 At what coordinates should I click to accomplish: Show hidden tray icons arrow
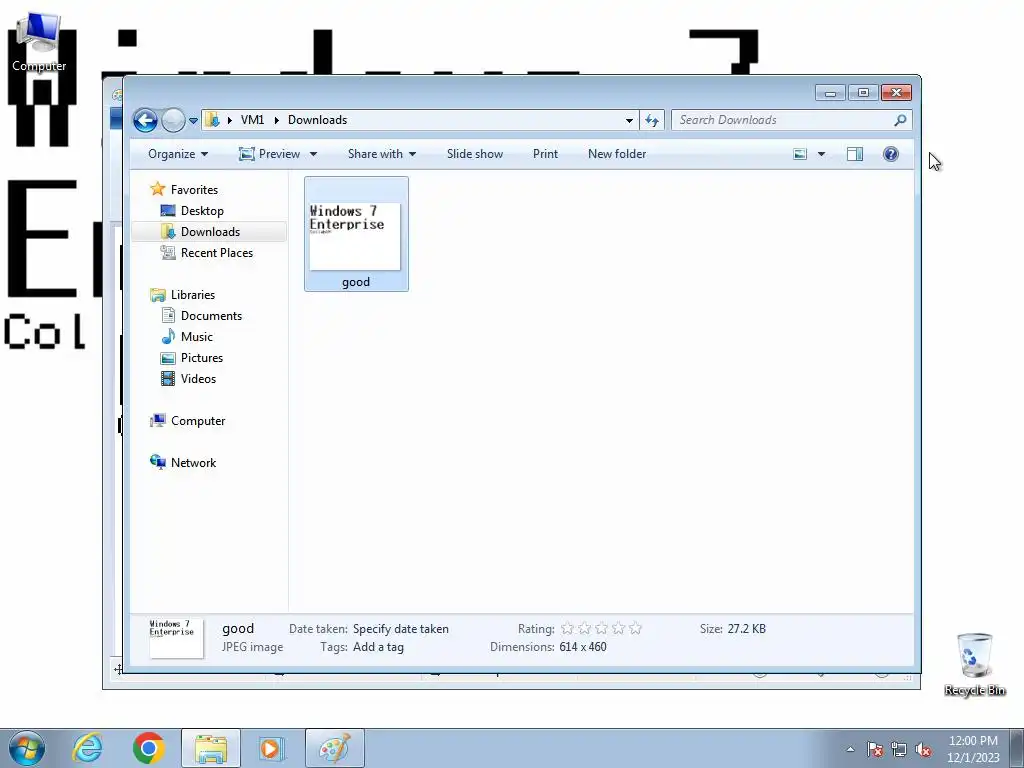click(850, 749)
